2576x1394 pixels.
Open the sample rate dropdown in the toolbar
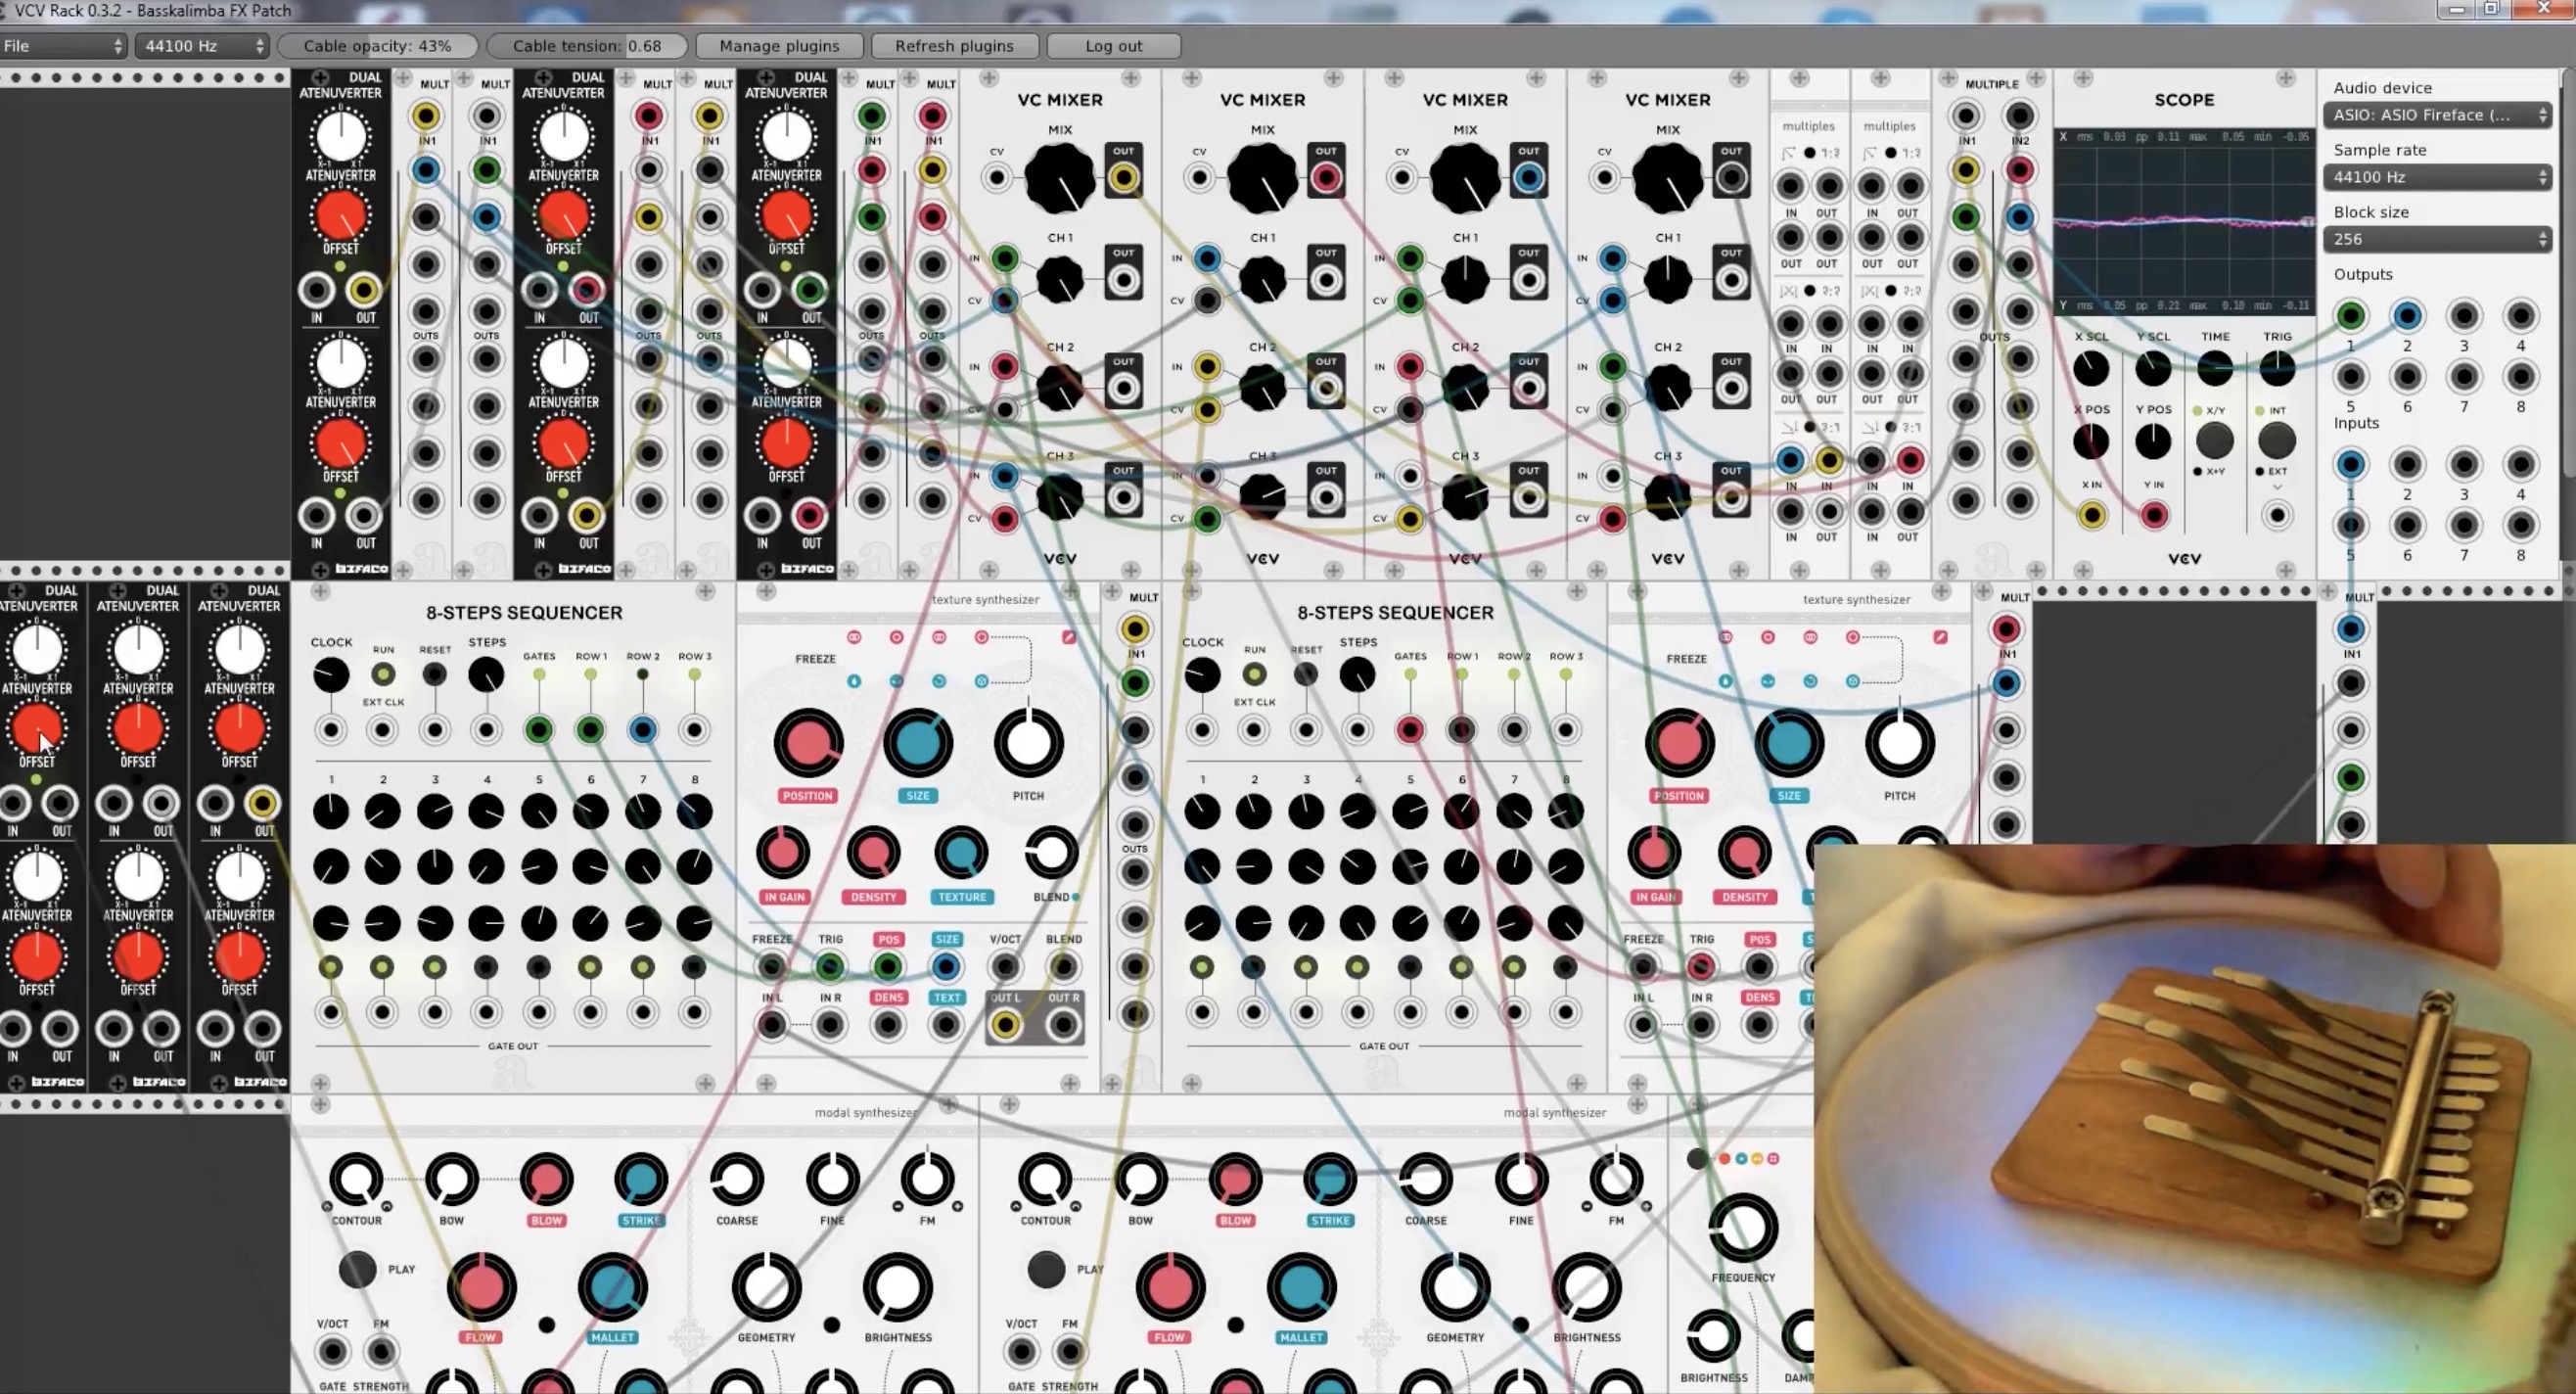(200, 46)
